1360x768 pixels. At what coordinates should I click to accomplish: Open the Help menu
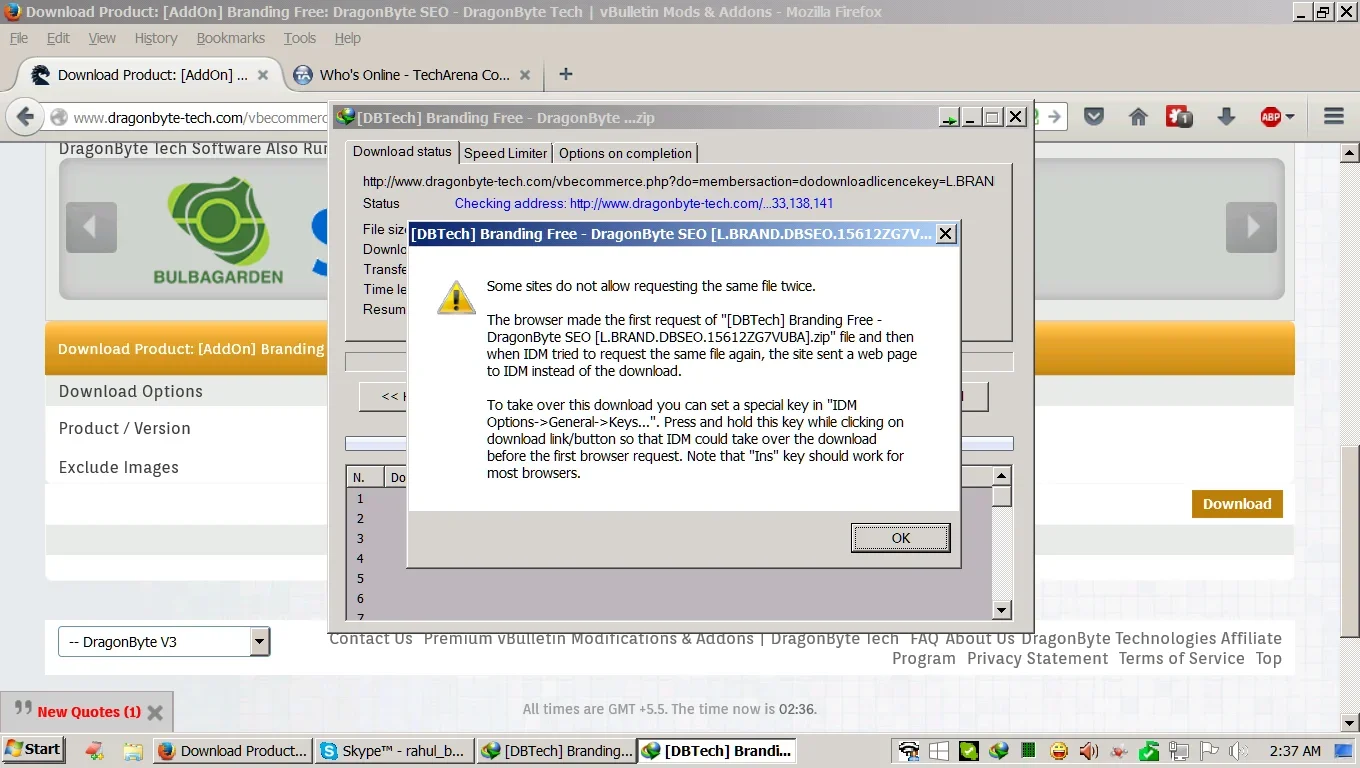pyautogui.click(x=347, y=38)
